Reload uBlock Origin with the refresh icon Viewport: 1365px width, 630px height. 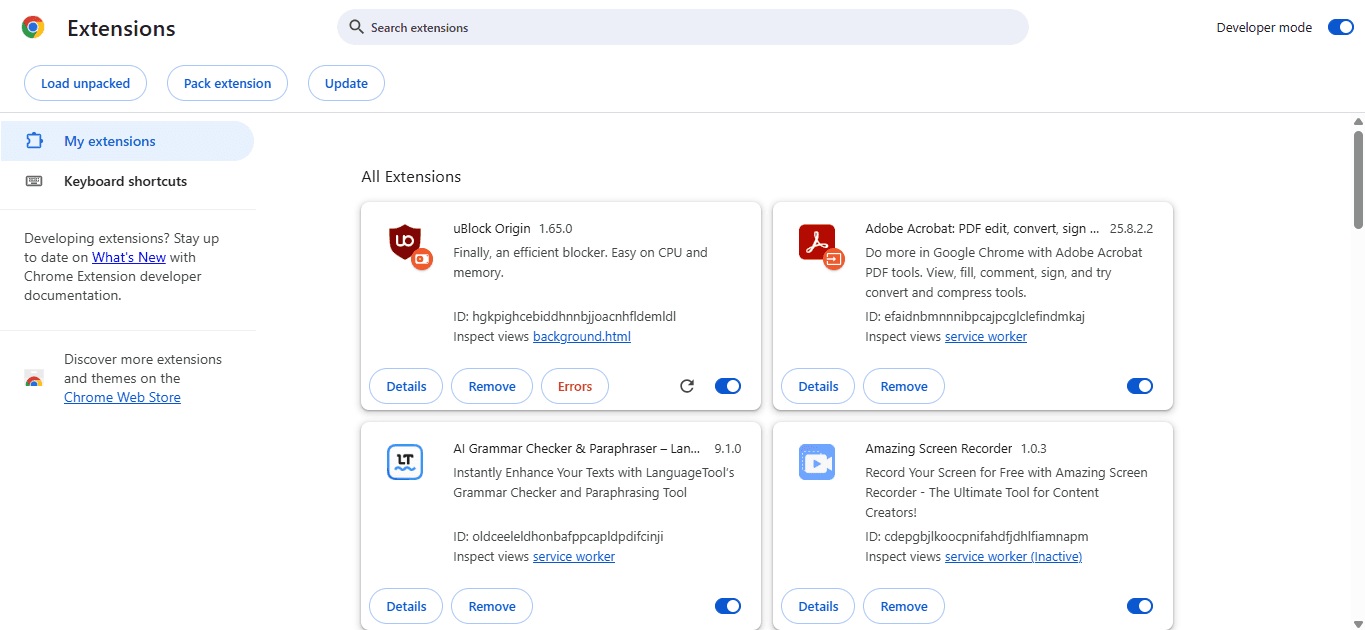(686, 386)
